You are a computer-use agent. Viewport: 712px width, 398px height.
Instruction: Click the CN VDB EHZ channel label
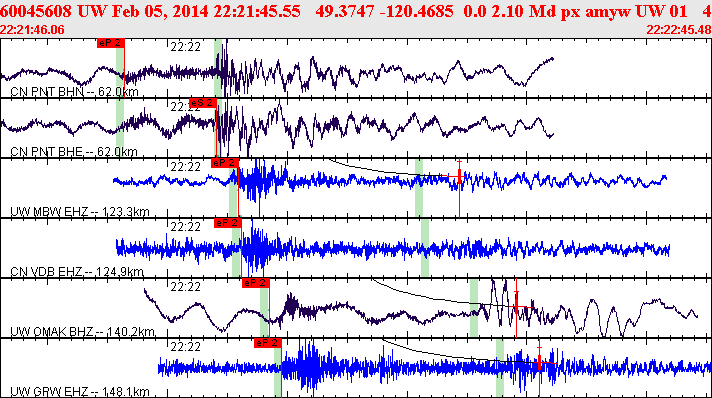(77, 272)
